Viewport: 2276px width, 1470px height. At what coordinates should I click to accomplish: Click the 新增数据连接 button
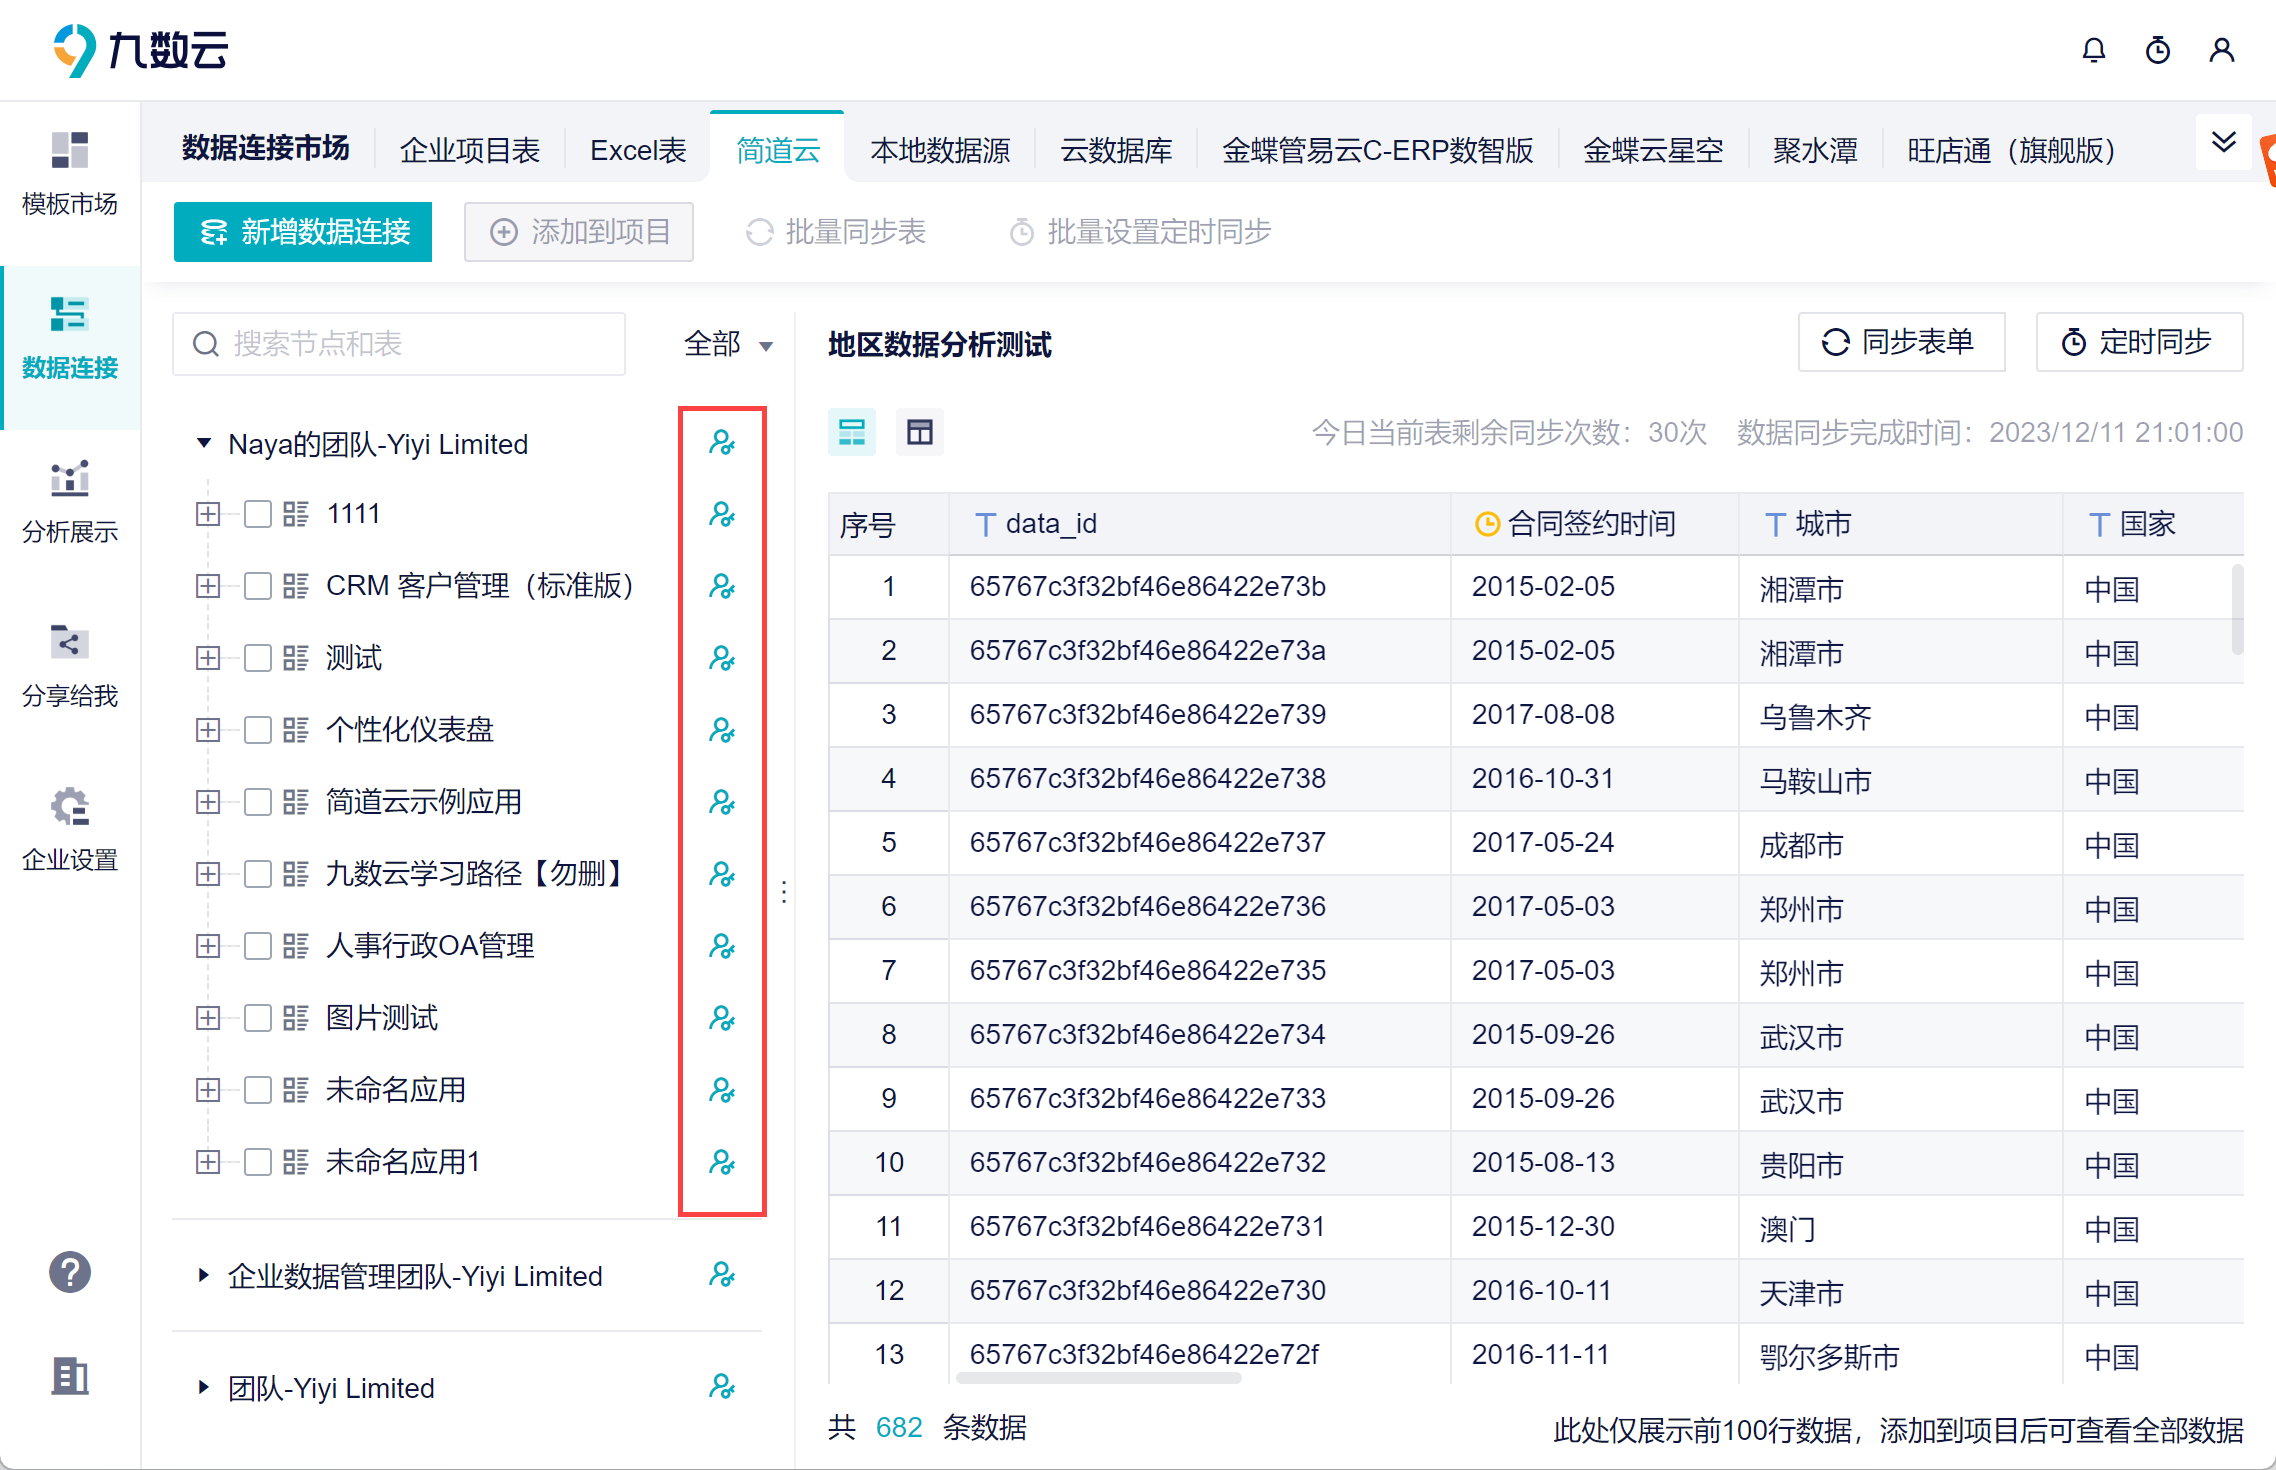303,232
